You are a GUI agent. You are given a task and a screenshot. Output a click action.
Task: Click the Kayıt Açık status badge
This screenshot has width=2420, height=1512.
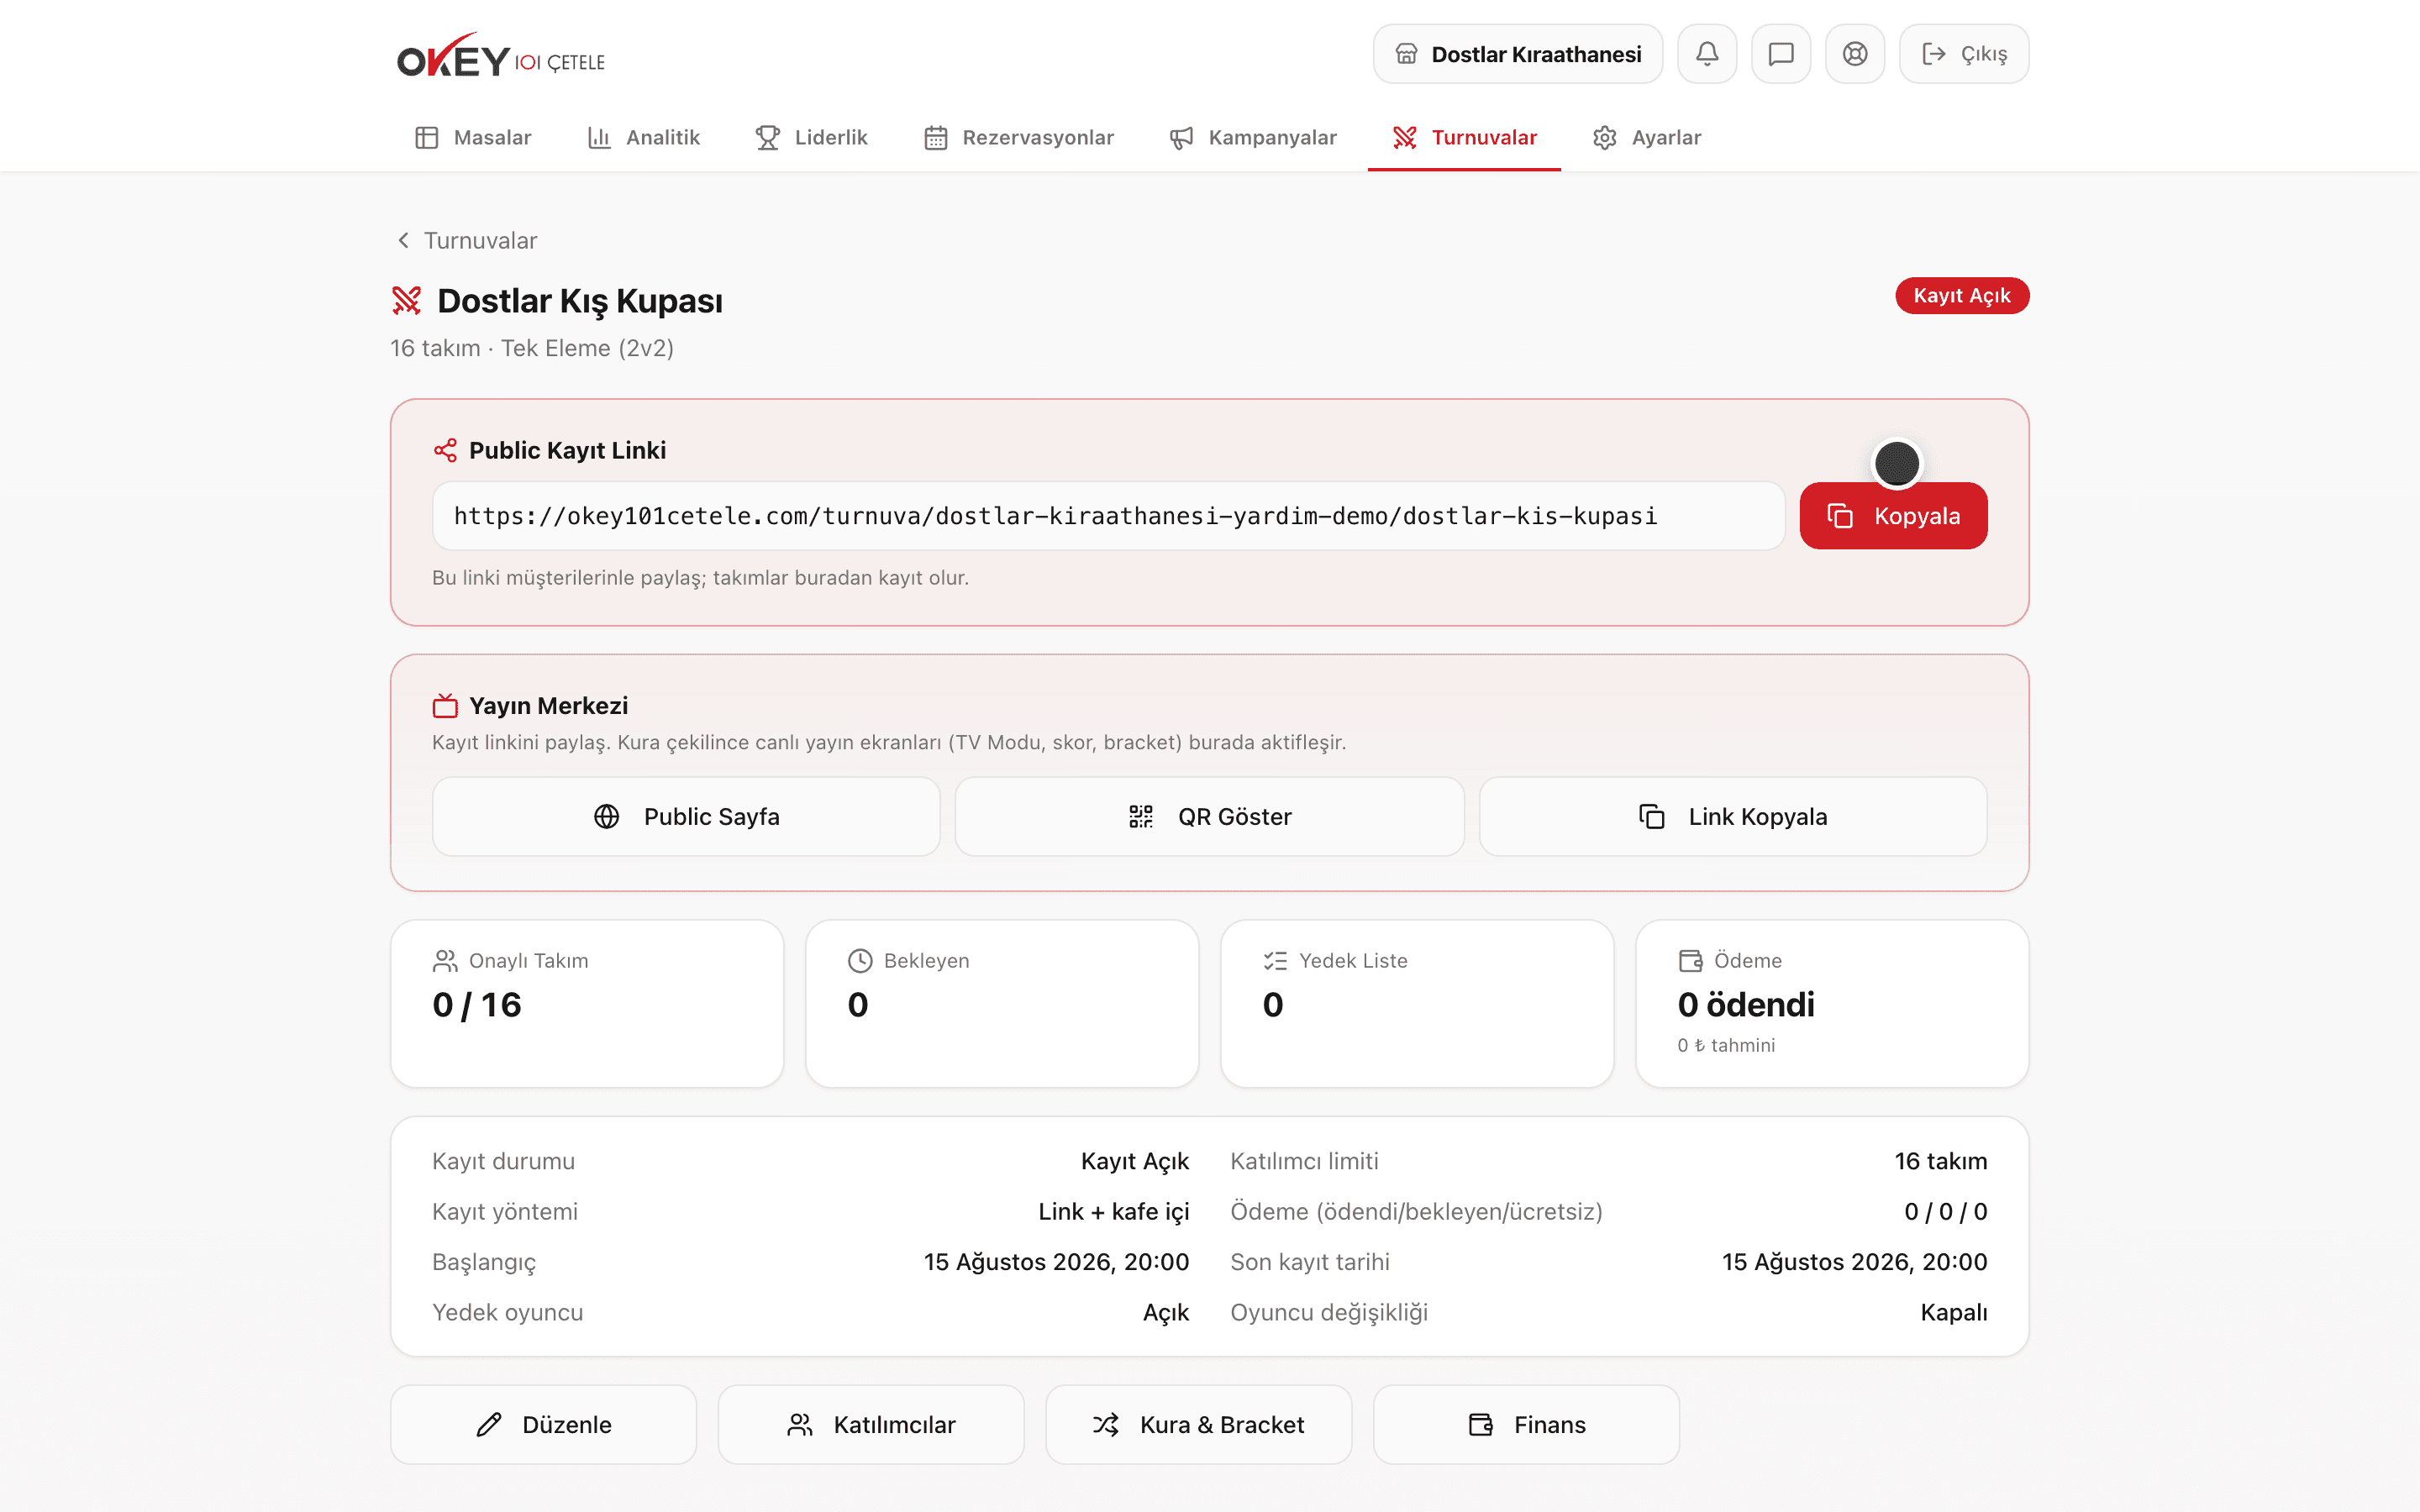click(1962, 296)
